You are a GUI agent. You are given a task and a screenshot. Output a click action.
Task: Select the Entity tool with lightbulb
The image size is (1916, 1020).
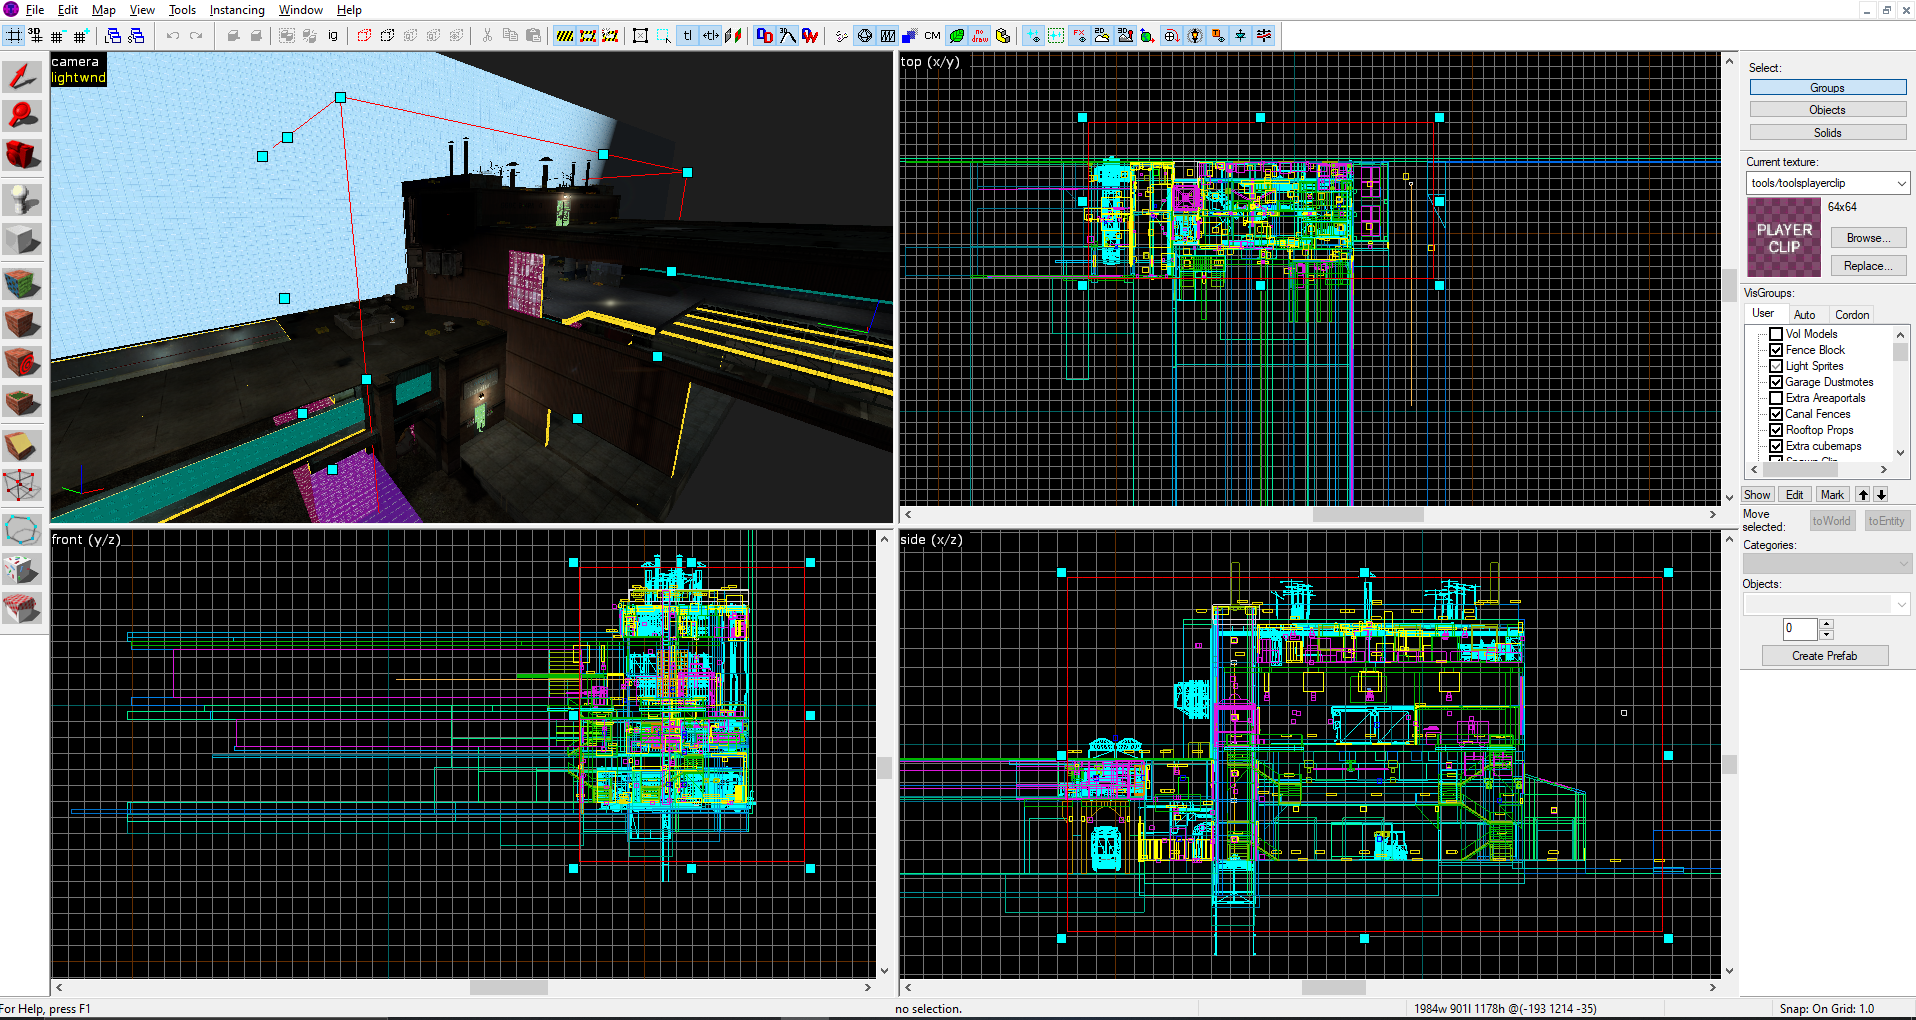(x=23, y=199)
